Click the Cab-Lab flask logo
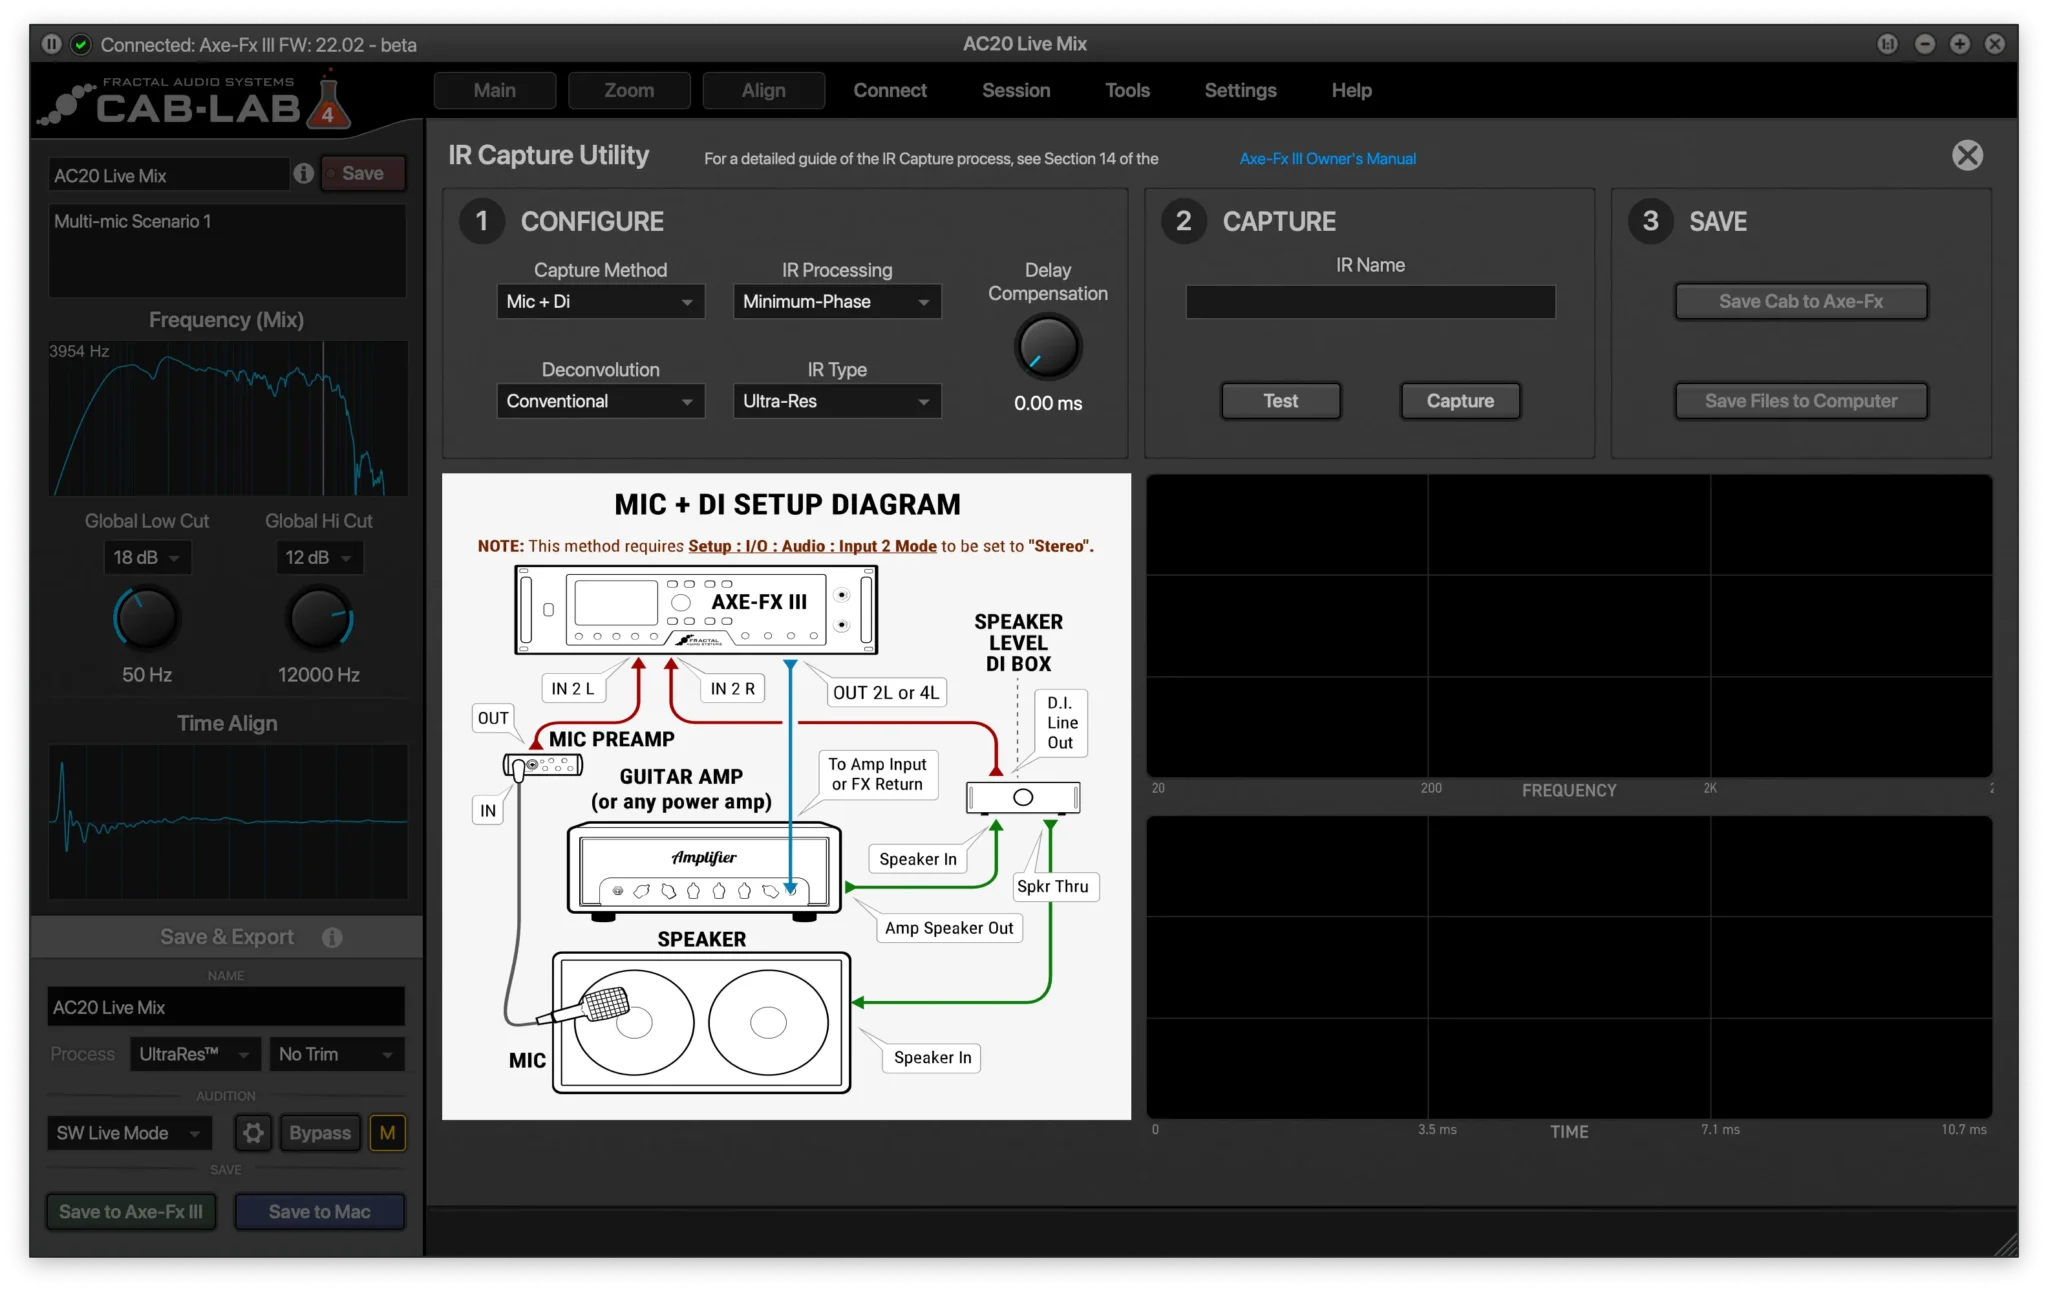This screenshot has height=1292, width=2048. coord(327,104)
